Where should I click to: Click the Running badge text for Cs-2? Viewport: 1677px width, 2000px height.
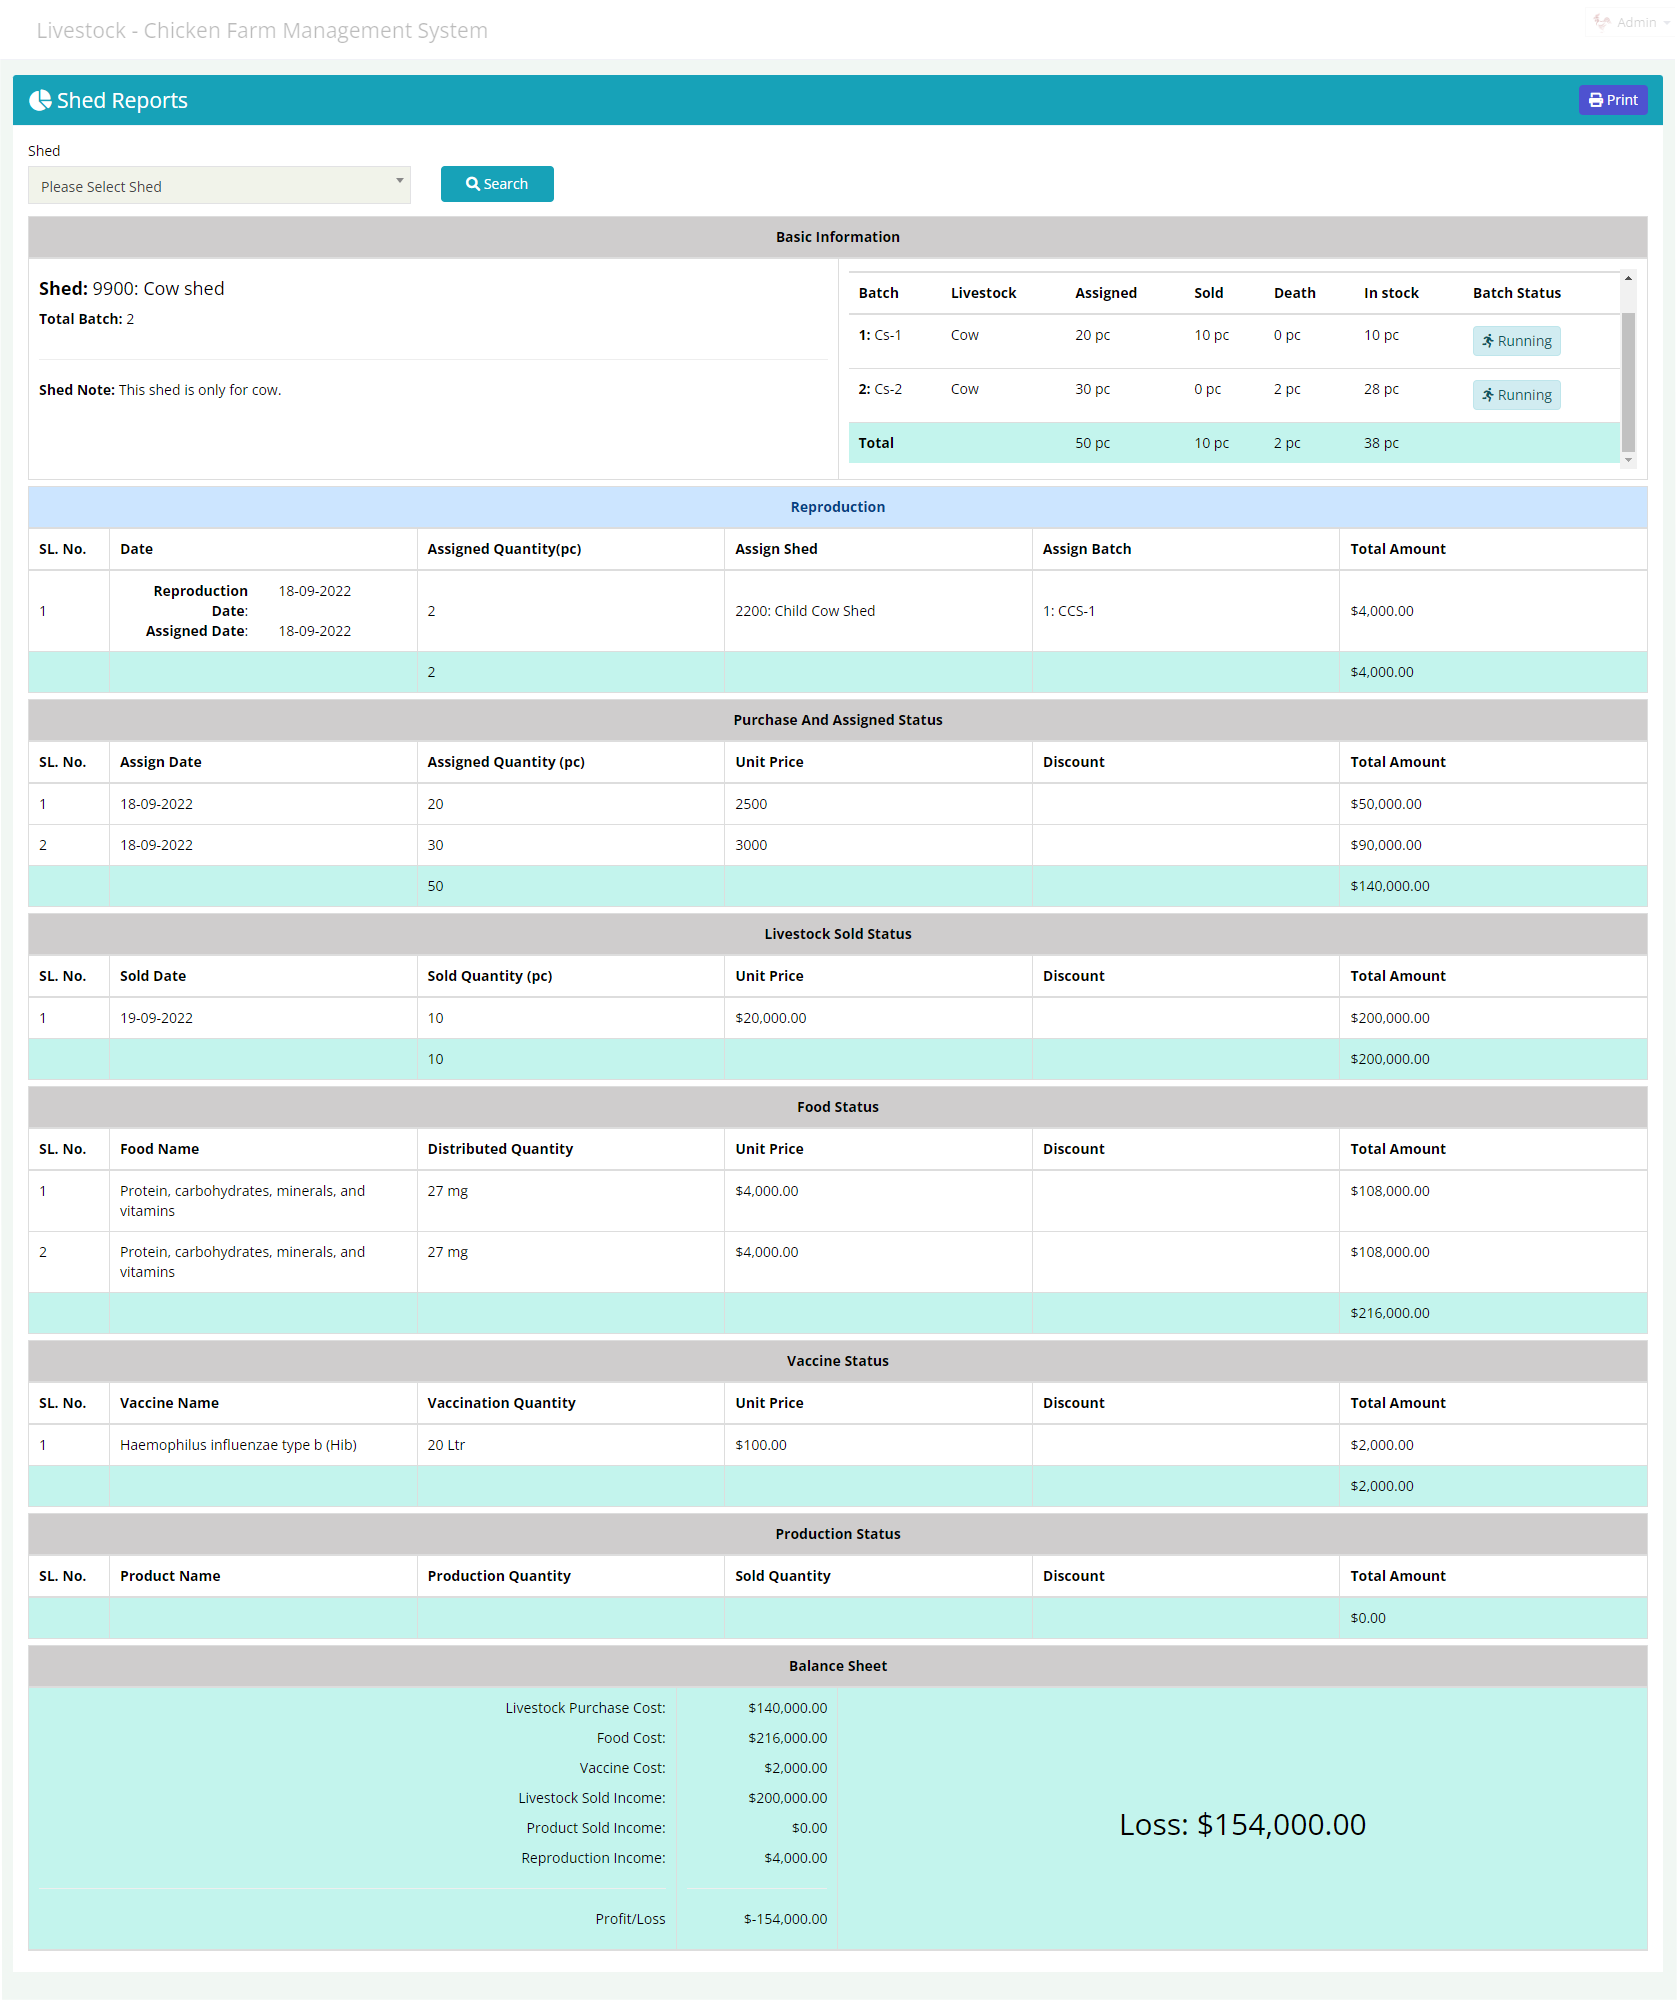coord(1524,395)
